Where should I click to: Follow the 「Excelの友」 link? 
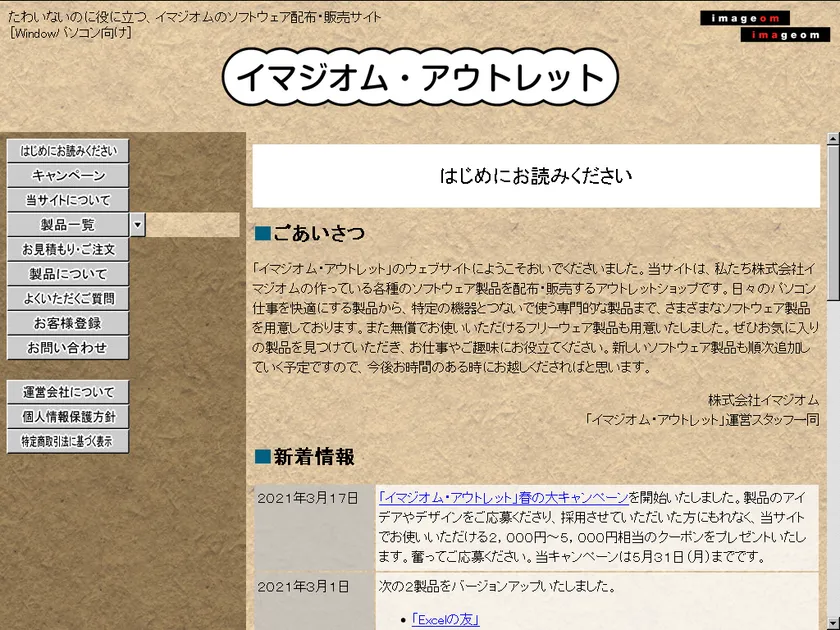coord(445,620)
